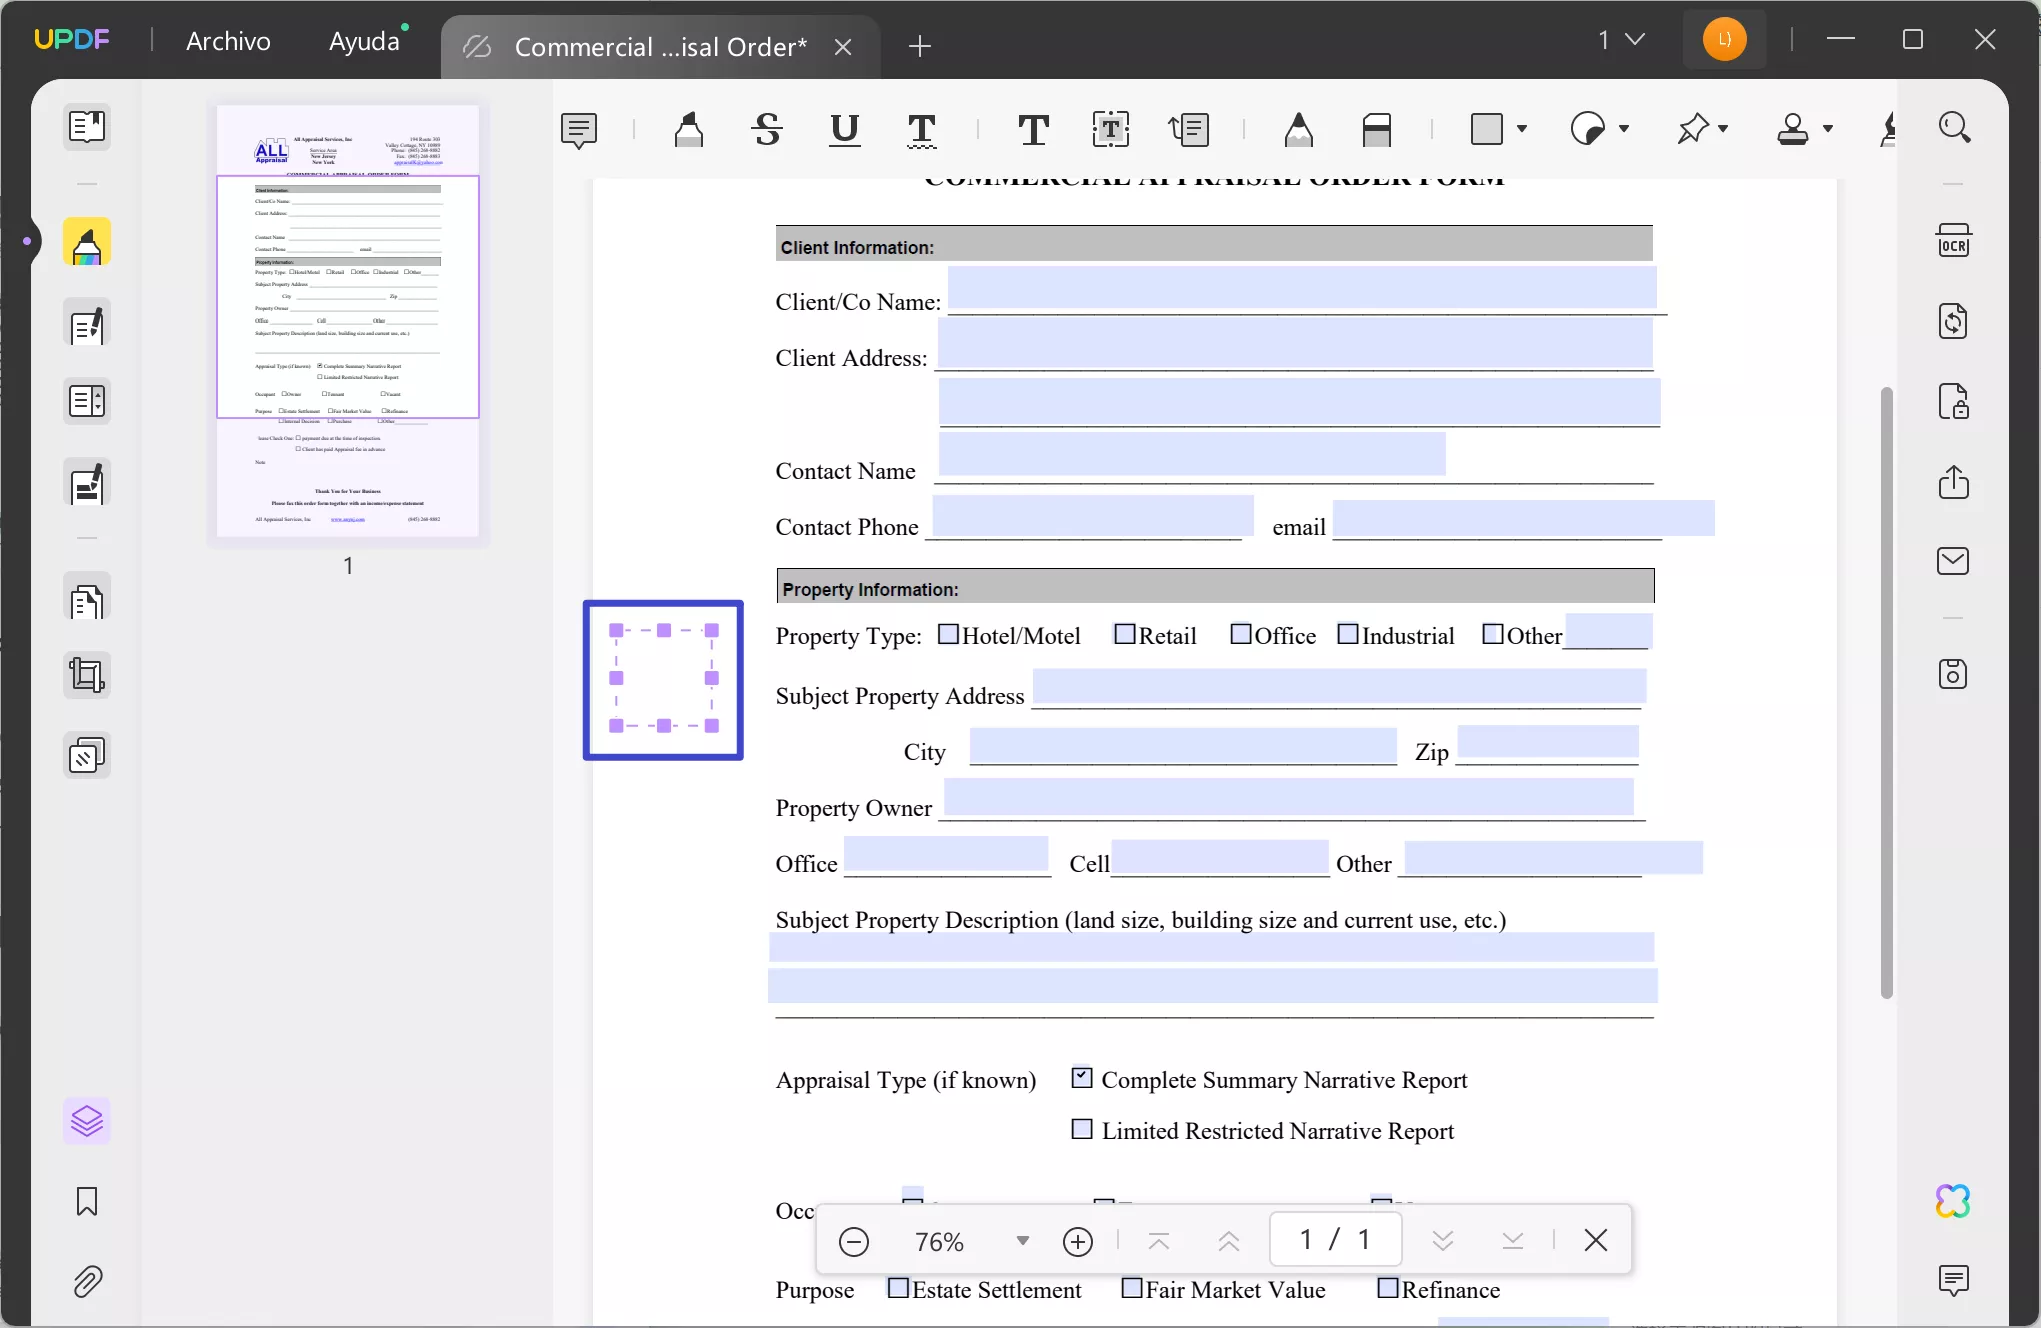Check the Other property type box

(1493, 634)
